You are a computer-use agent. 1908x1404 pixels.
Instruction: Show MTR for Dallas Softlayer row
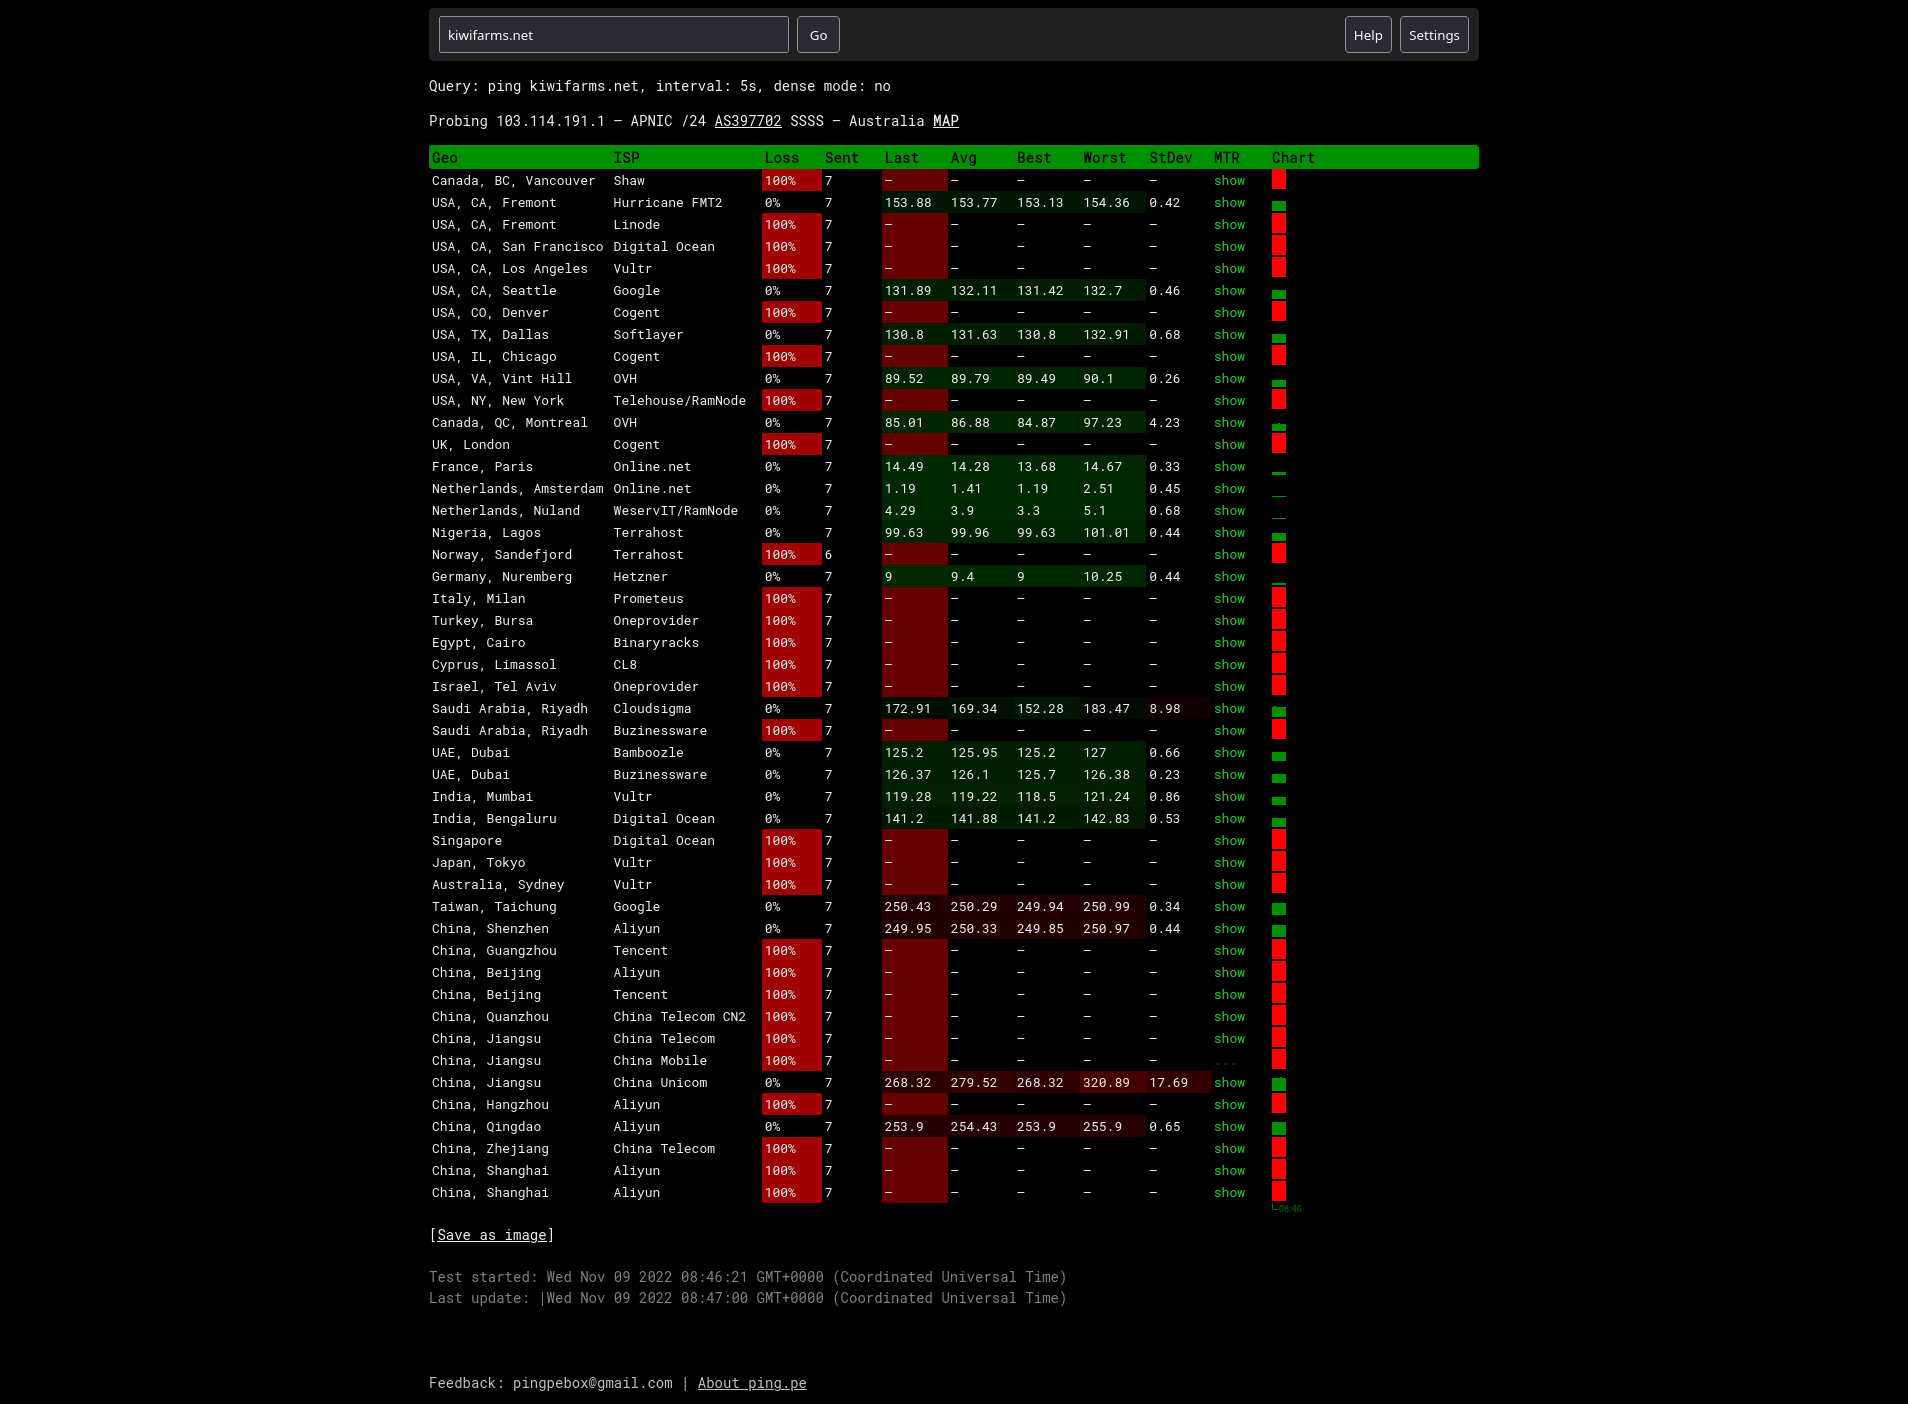click(x=1229, y=335)
